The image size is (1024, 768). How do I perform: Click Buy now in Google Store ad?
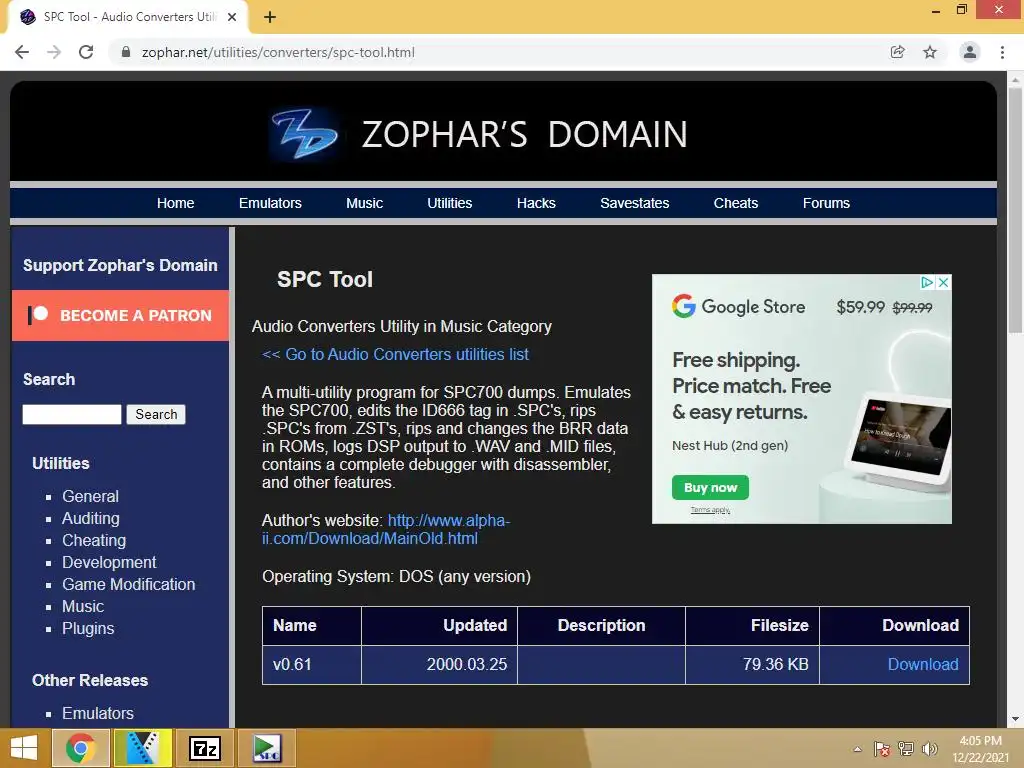(711, 487)
